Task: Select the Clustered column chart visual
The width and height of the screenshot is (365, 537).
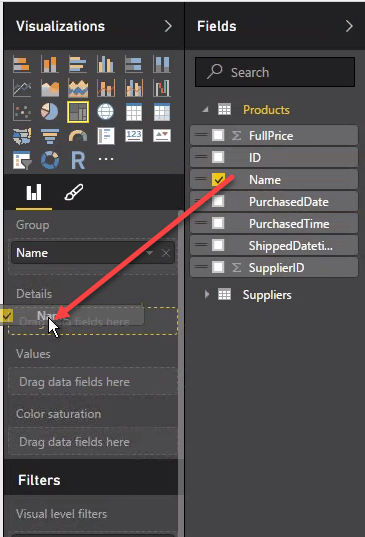Action: [106, 64]
